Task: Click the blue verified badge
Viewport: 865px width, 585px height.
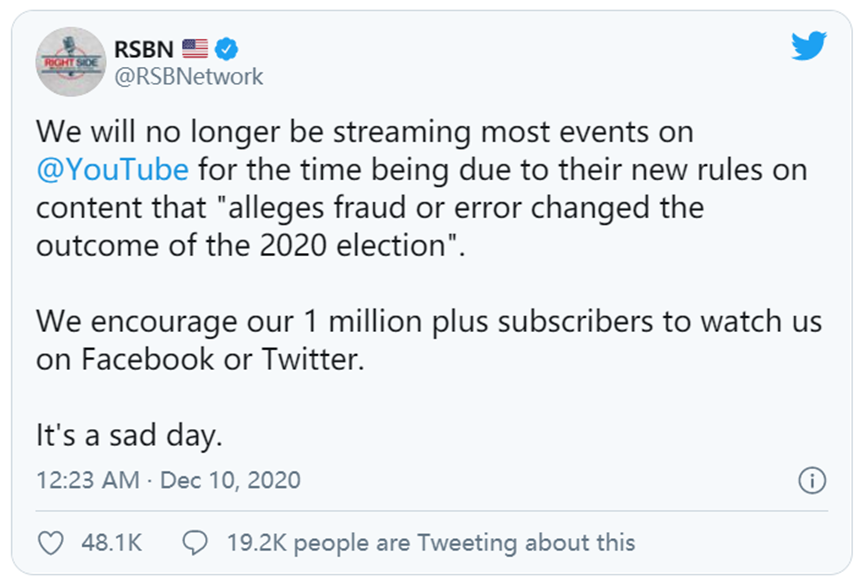Action: point(226,49)
